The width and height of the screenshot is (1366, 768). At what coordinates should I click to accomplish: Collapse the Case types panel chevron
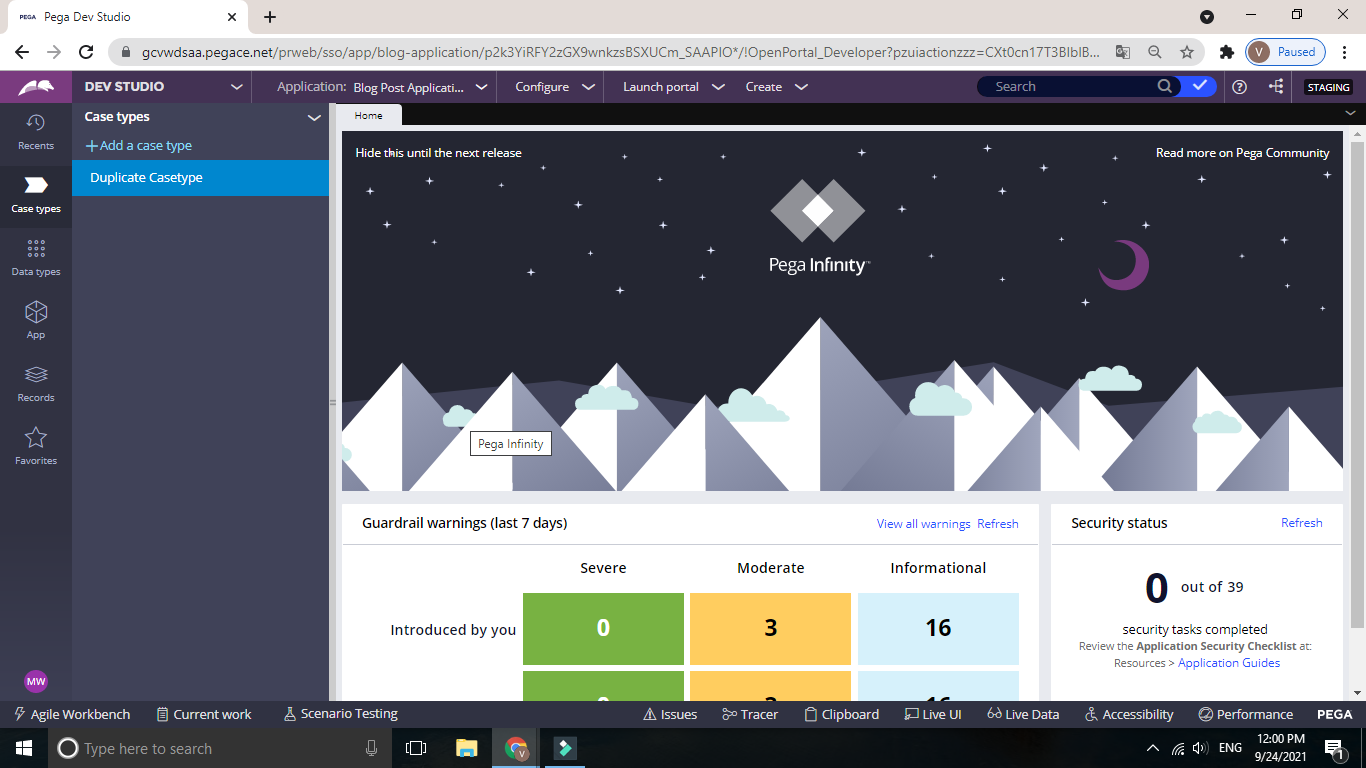click(x=314, y=117)
